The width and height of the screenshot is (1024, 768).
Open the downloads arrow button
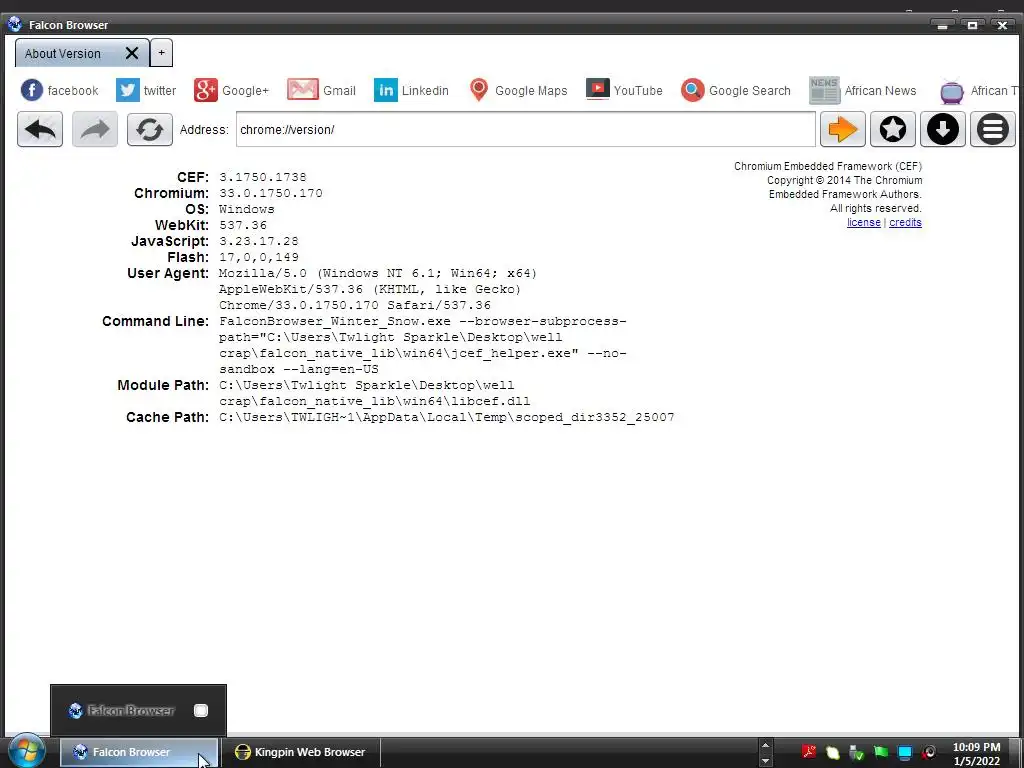(x=942, y=129)
